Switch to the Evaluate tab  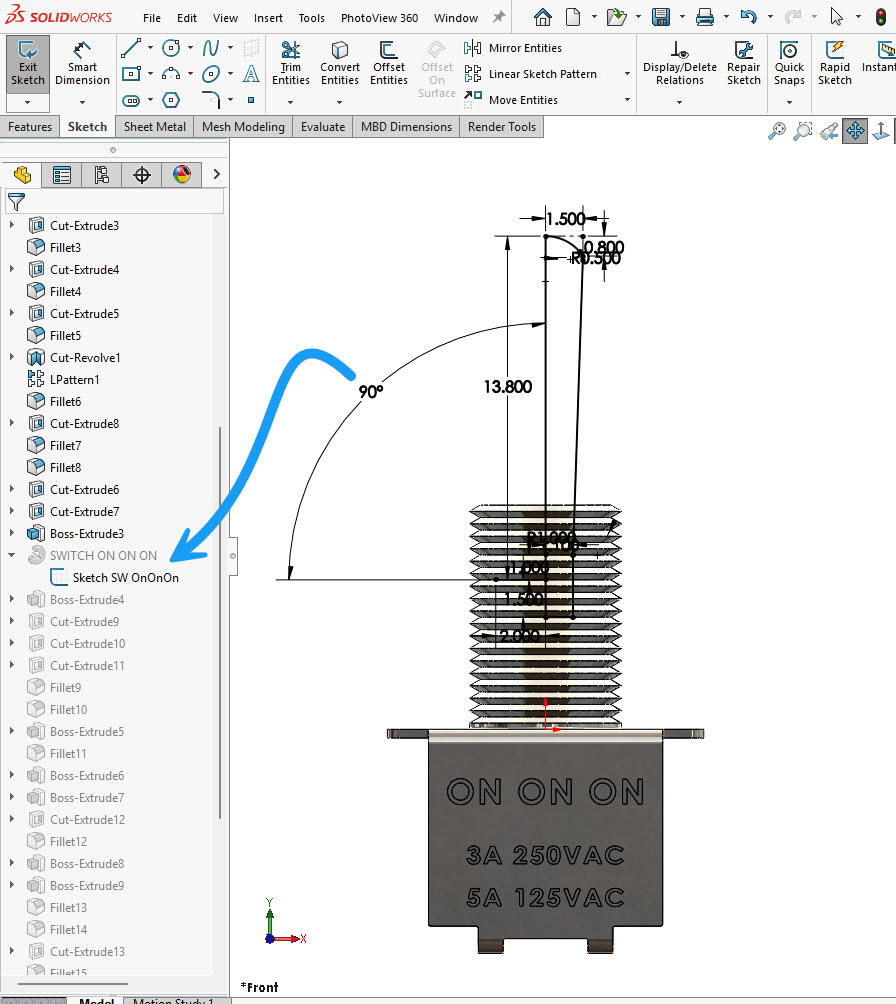323,127
